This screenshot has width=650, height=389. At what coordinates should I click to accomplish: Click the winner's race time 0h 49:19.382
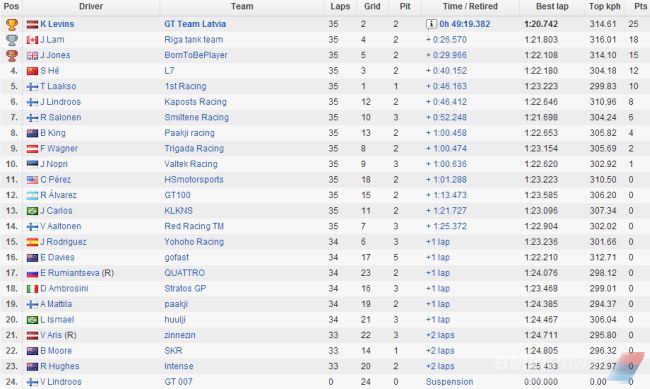click(465, 24)
